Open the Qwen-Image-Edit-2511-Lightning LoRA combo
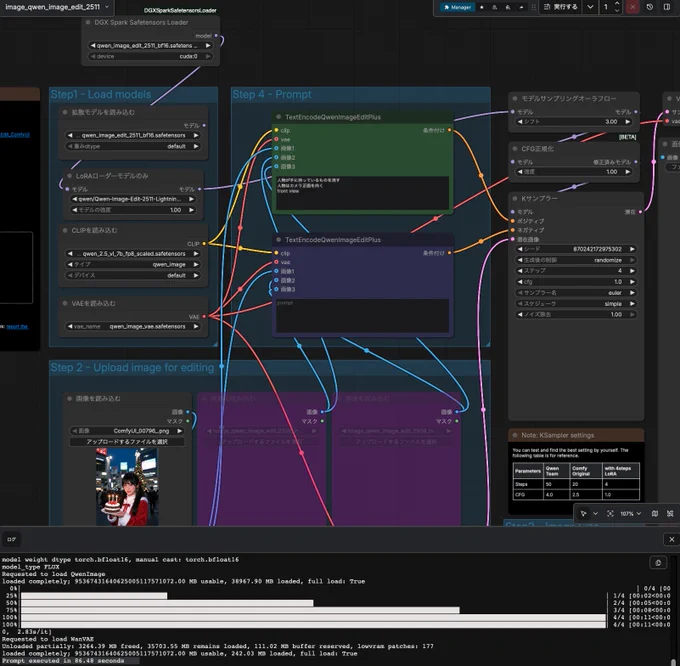The image size is (680, 666). click(133, 199)
